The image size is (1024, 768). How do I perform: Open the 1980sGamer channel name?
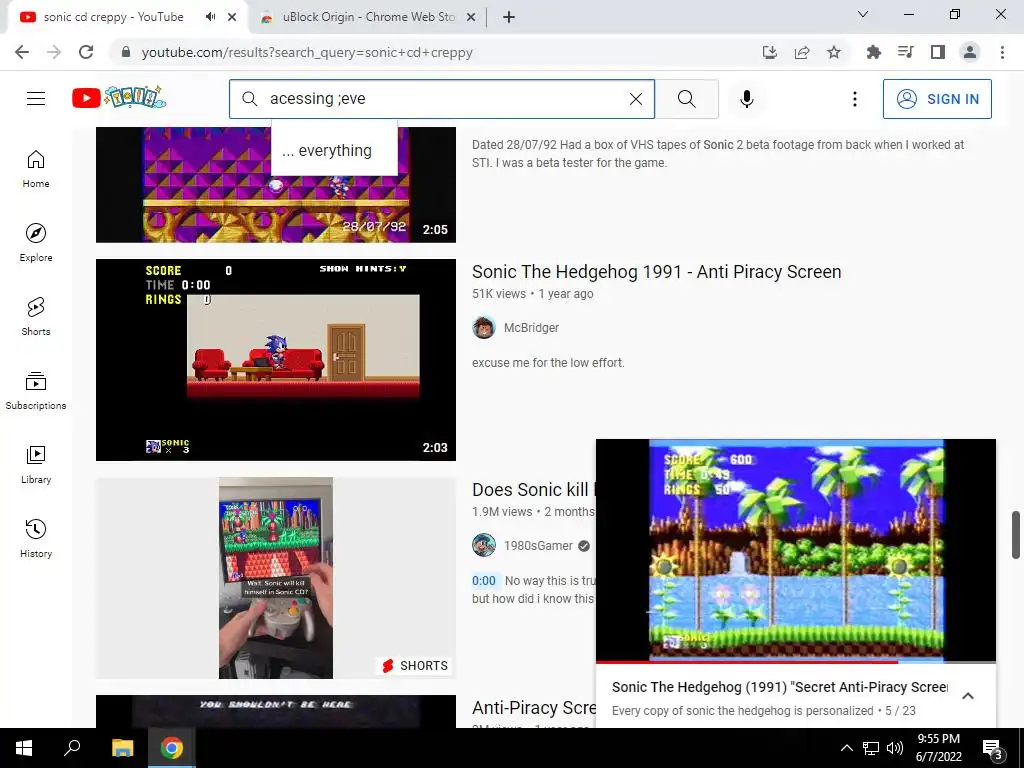point(538,546)
